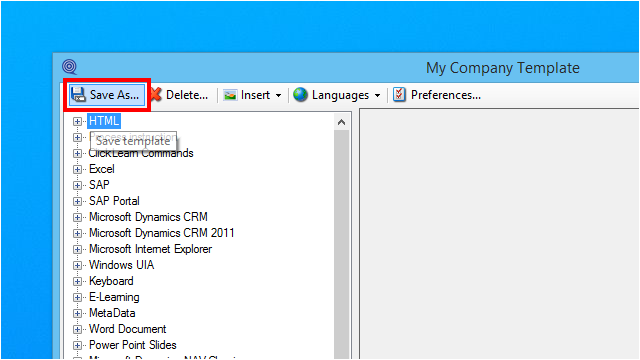Expand the Microsoft Internet Explorer node
This screenshot has width=640, height=360.
click(77, 249)
